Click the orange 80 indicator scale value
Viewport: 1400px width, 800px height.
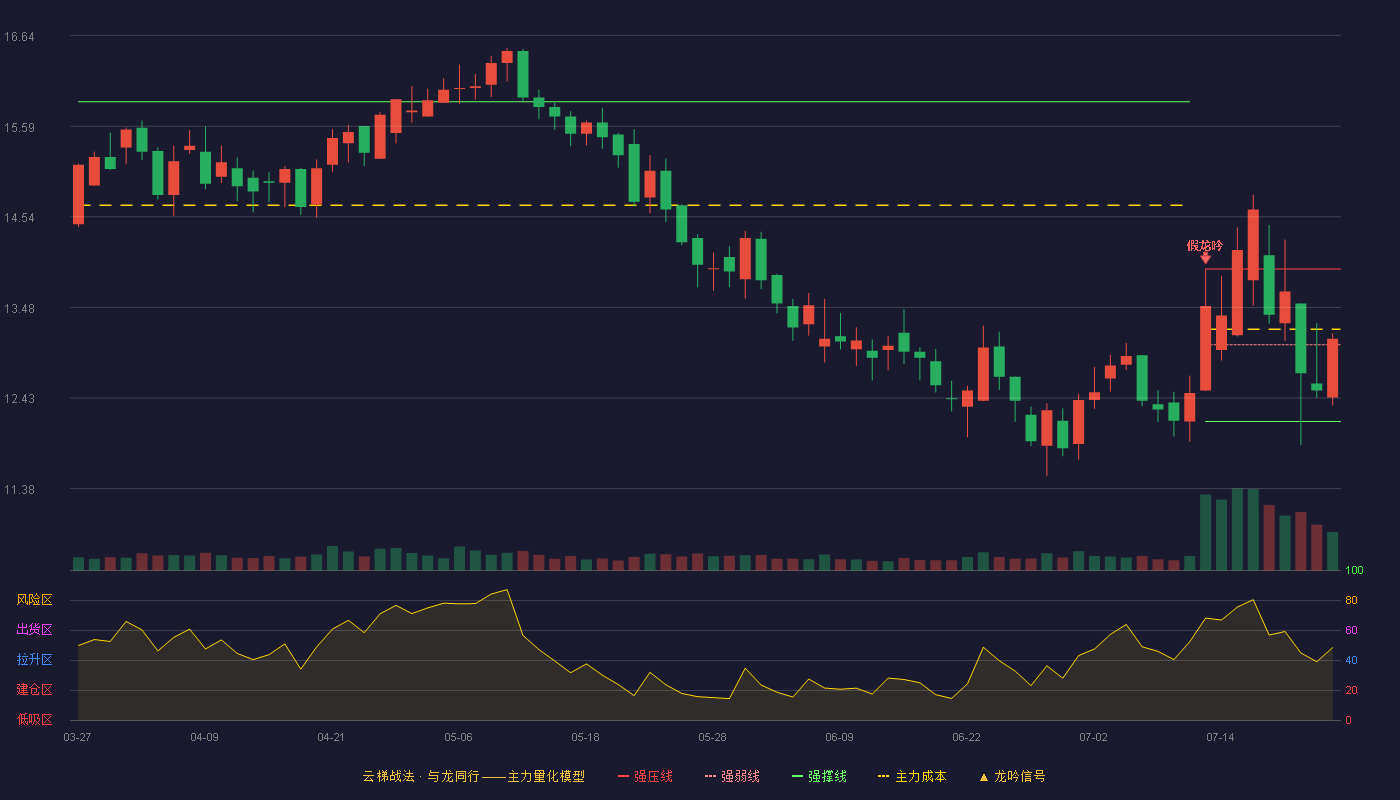(1351, 600)
